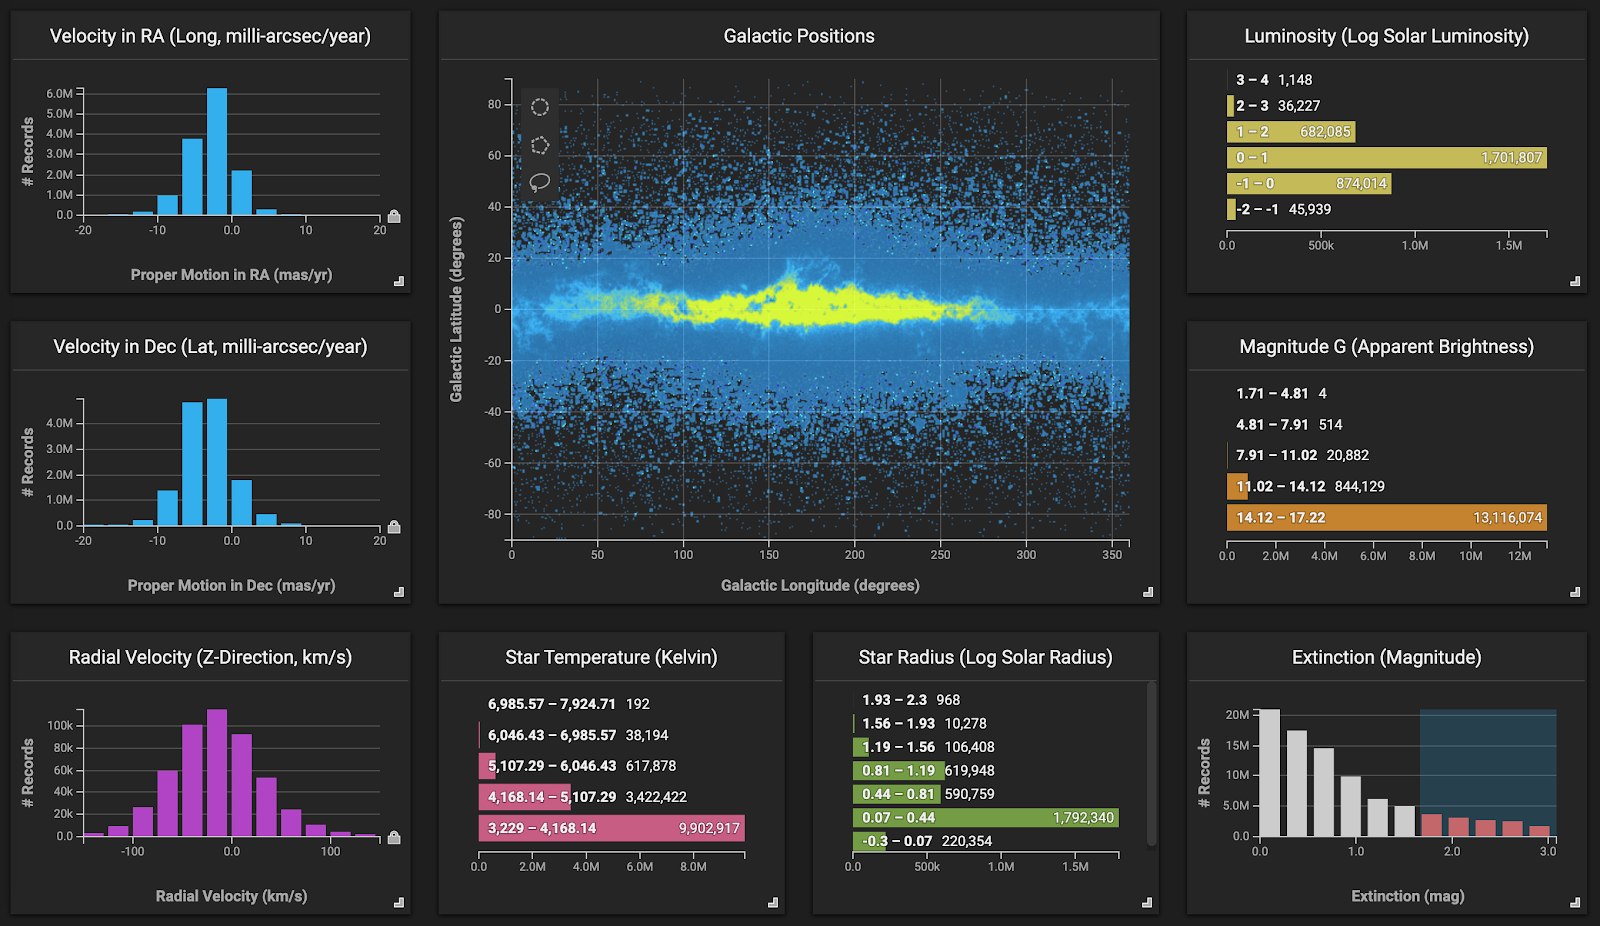Click resize handle of Radial Velocity panel
The width and height of the screenshot is (1600, 926).
(x=399, y=903)
